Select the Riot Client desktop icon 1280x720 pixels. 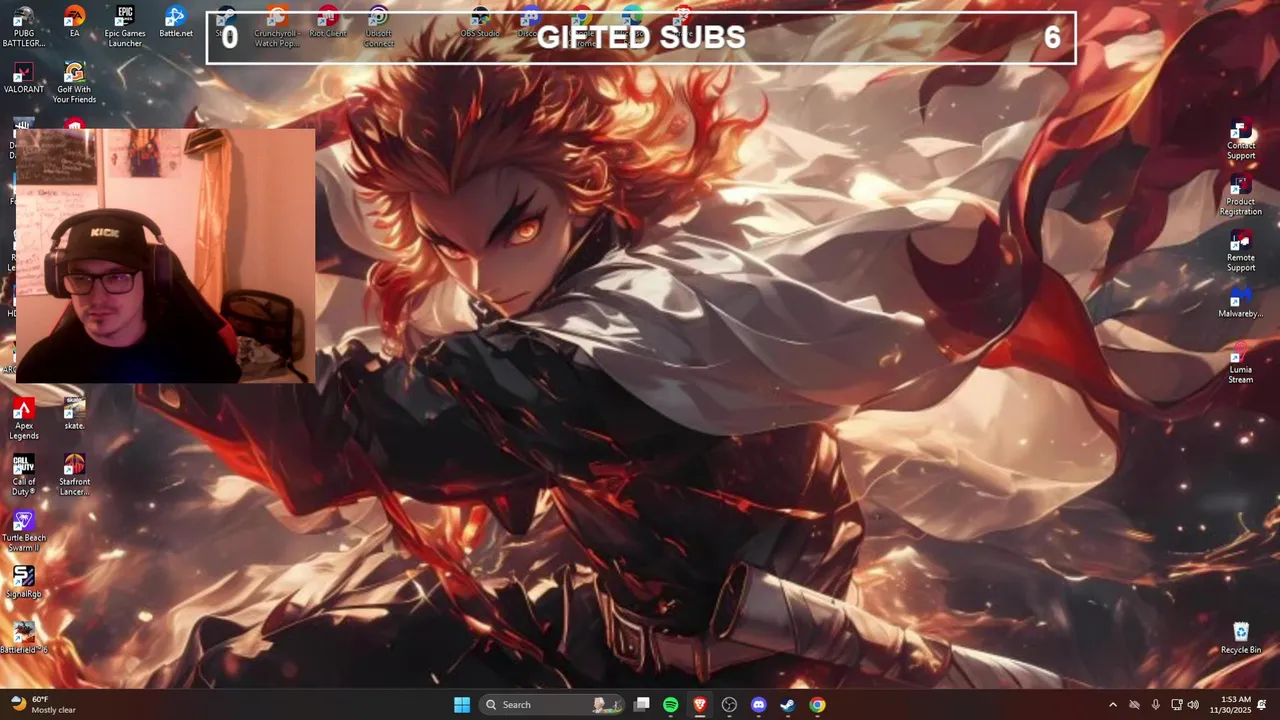(328, 22)
